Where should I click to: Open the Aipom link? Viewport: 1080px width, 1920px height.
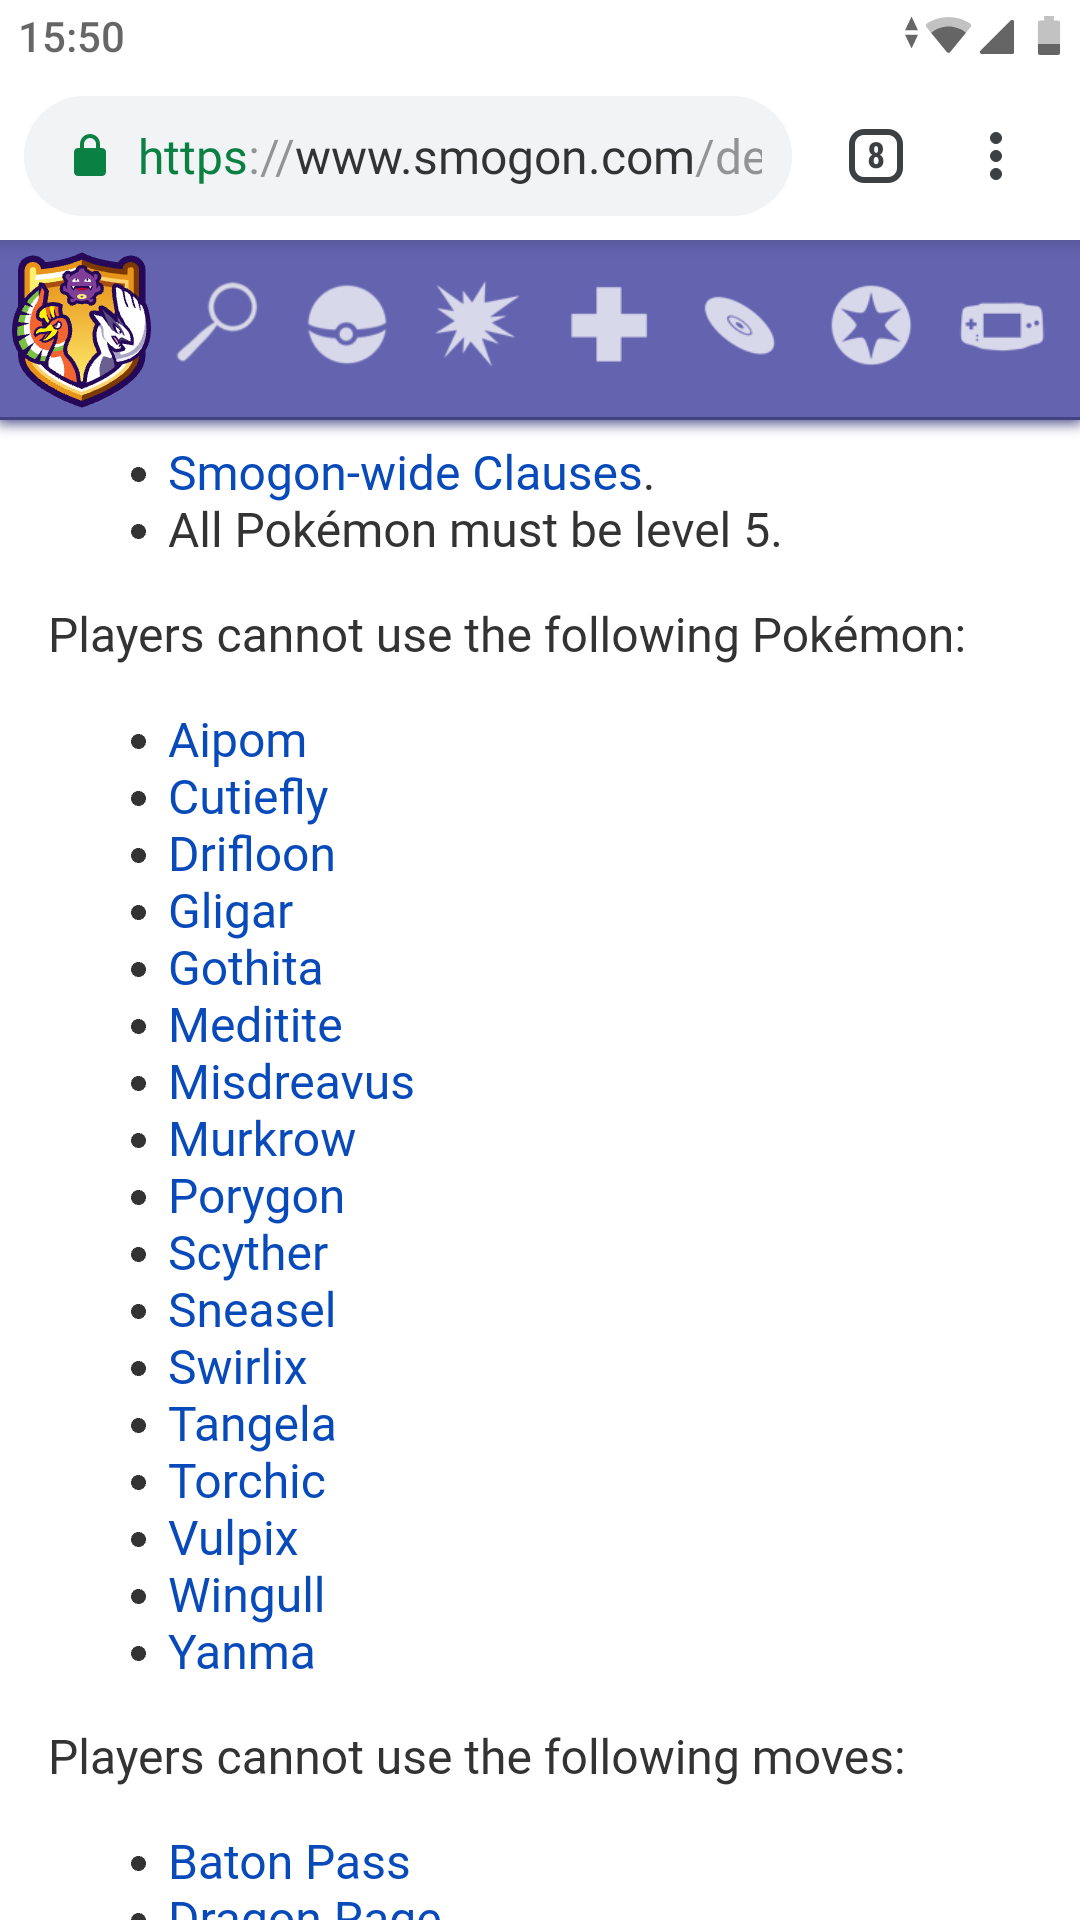tap(237, 741)
